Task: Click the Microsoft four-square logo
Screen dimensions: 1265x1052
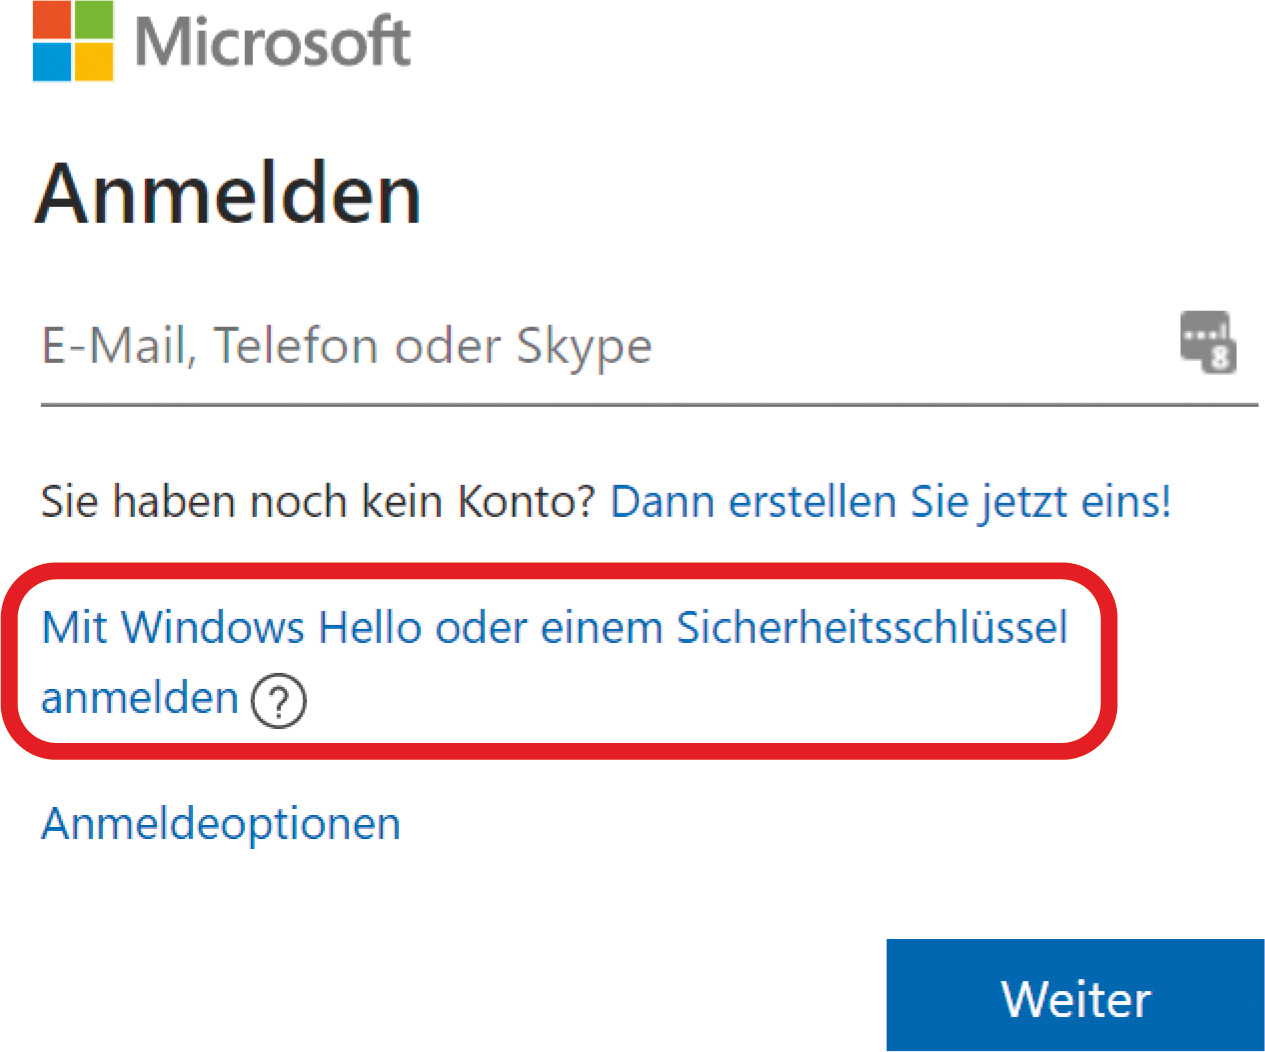Action: coord(73,41)
